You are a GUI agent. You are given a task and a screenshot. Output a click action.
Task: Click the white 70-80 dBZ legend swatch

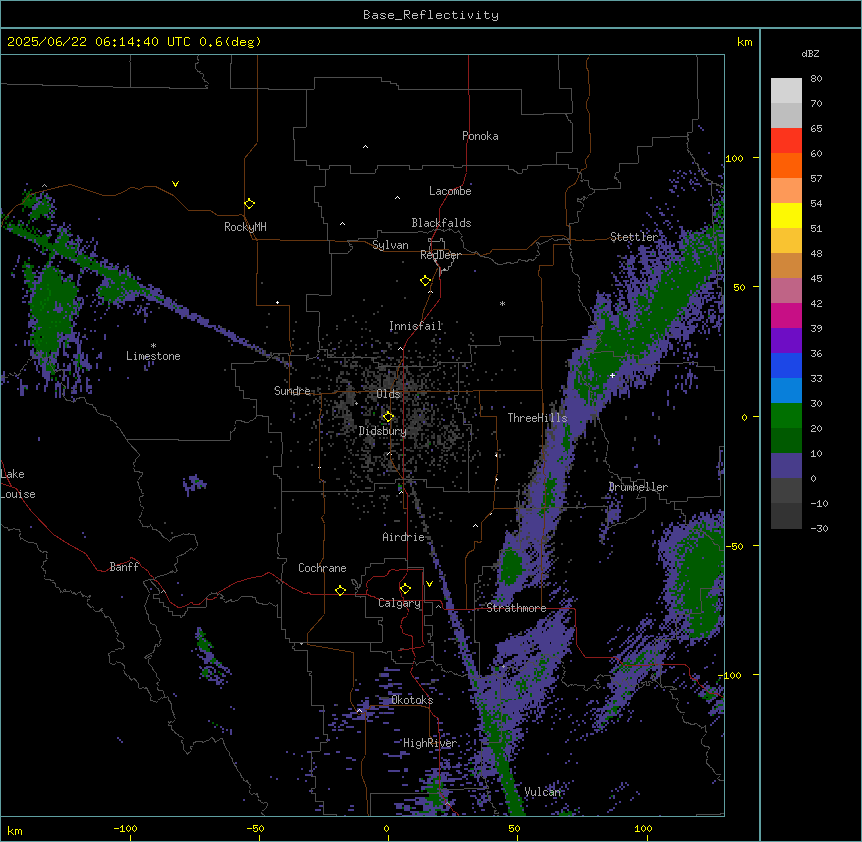pos(786,91)
